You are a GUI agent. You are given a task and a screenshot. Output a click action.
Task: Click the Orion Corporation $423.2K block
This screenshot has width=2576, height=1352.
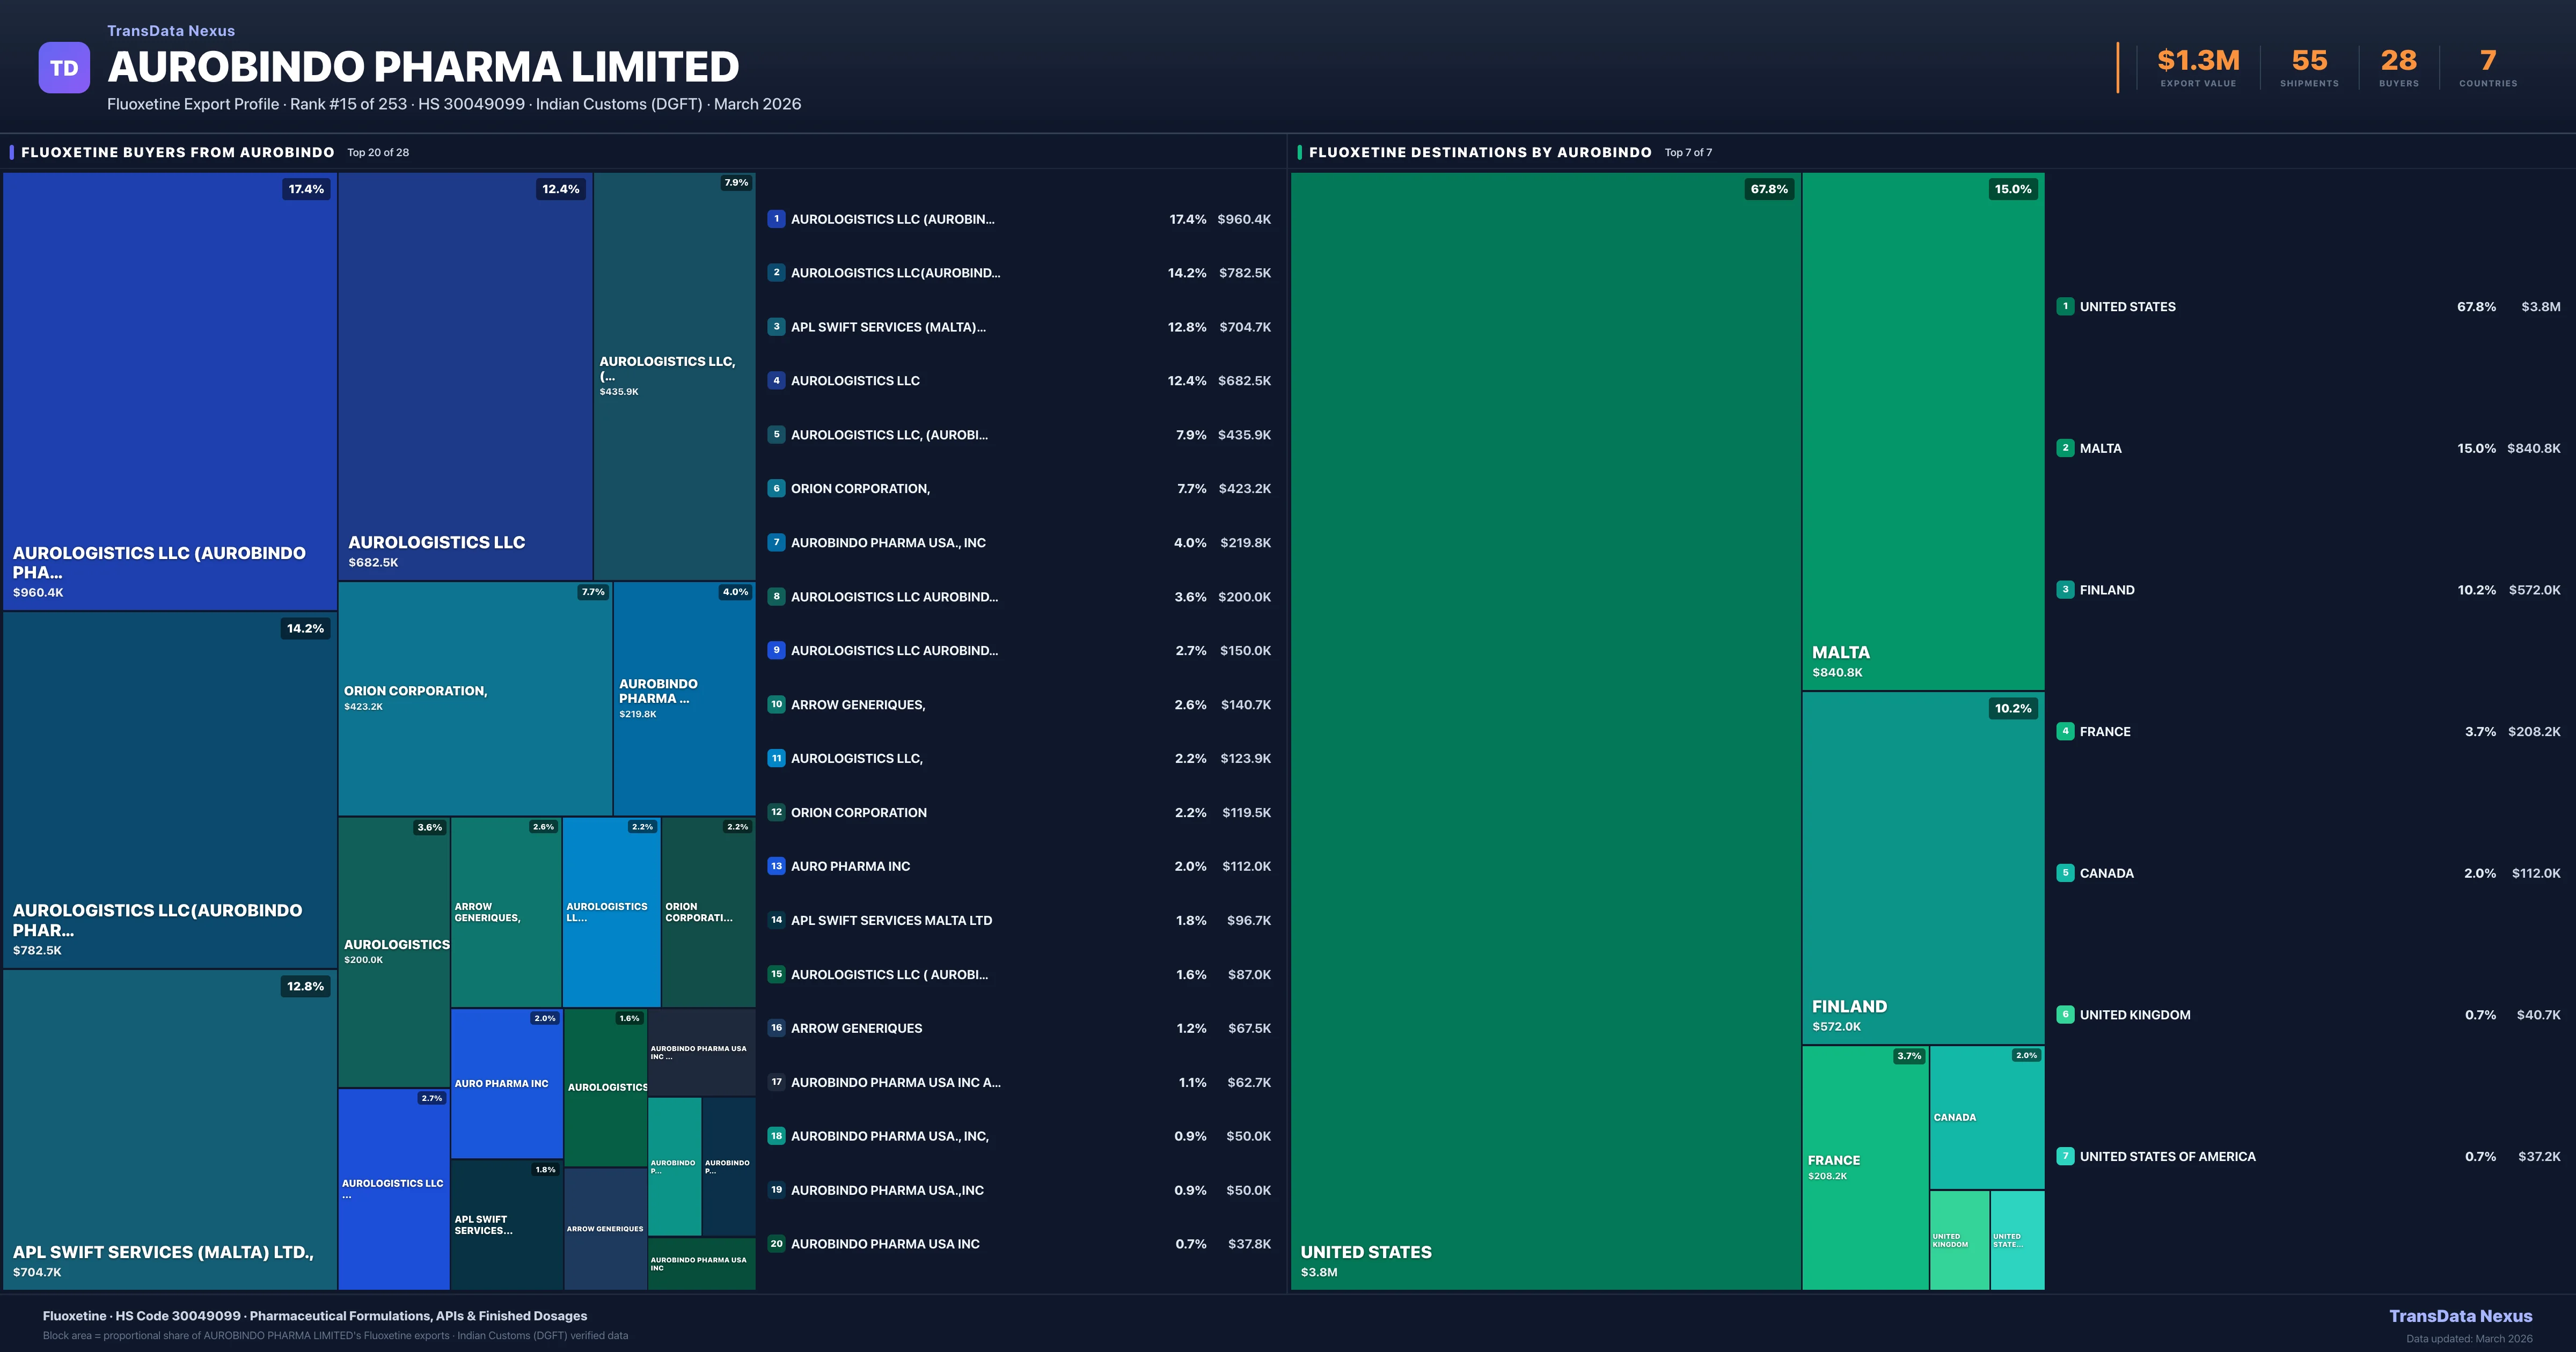point(474,698)
